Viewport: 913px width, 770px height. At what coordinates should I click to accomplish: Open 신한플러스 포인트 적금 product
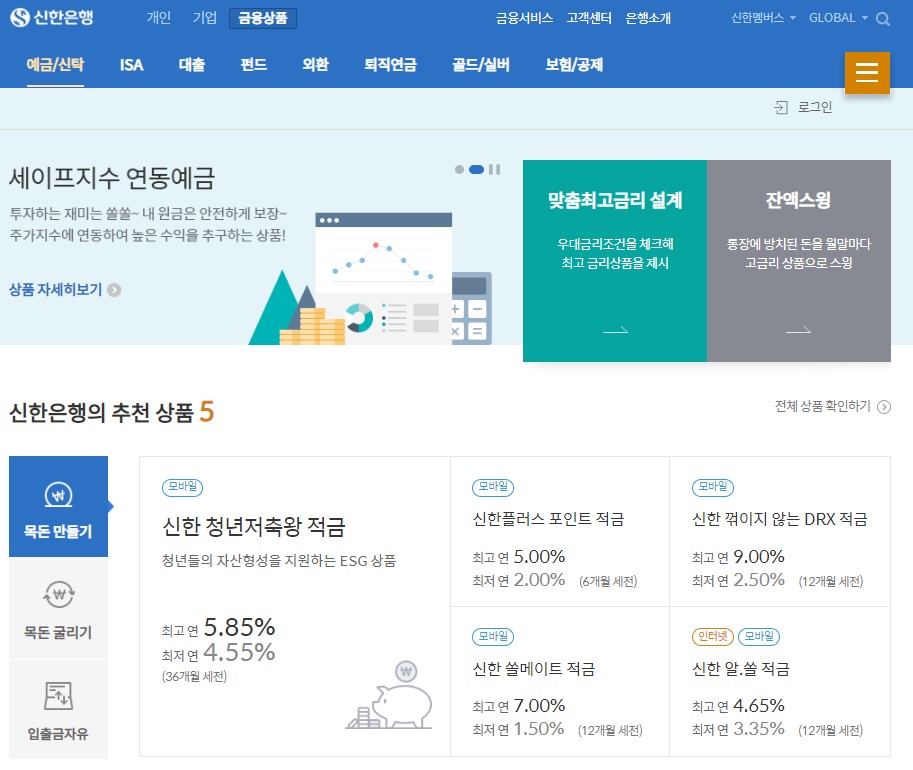tap(548, 519)
